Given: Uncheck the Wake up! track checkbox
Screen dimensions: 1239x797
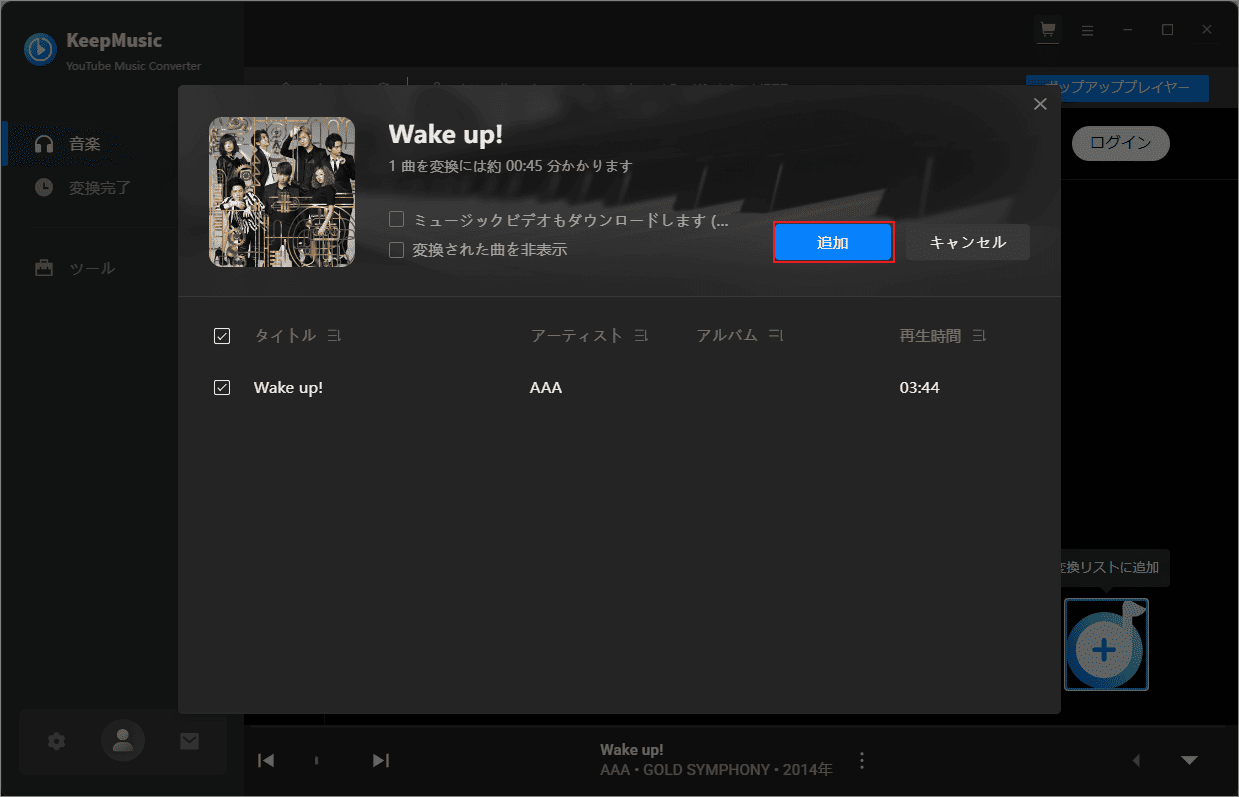Looking at the screenshot, I should tap(222, 387).
